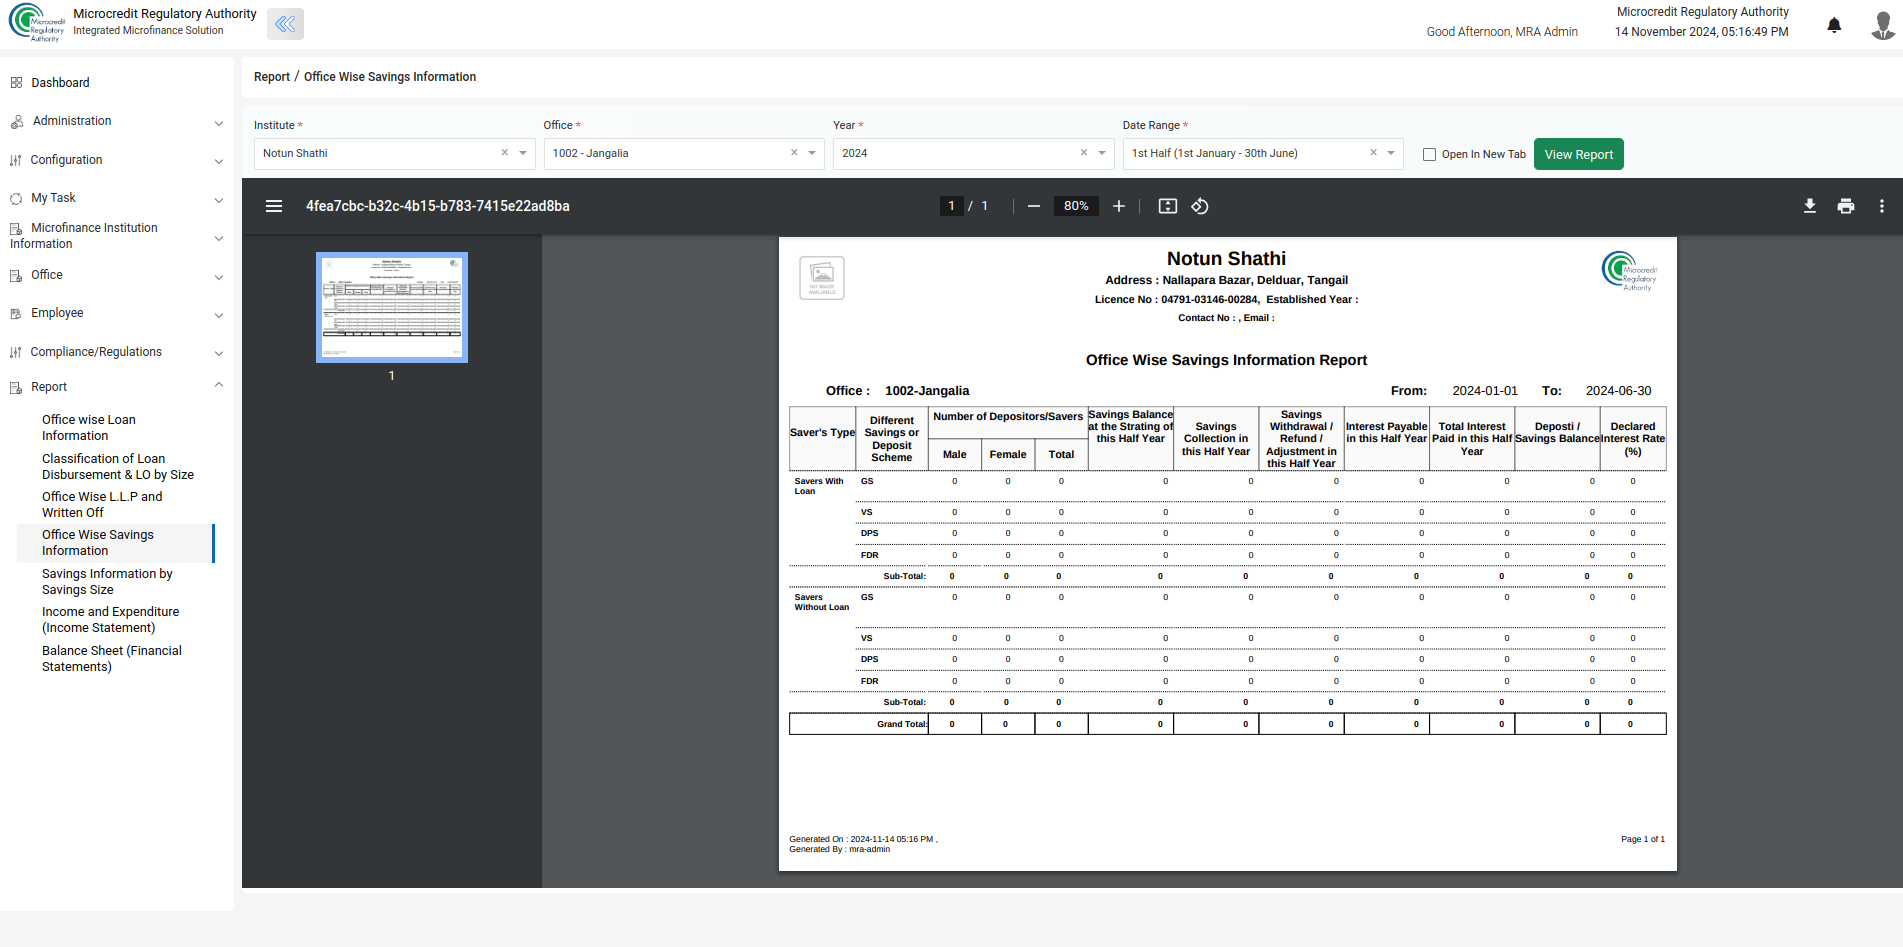Open the Date Range dropdown arrow
This screenshot has height=947, width=1903.
tap(1391, 153)
